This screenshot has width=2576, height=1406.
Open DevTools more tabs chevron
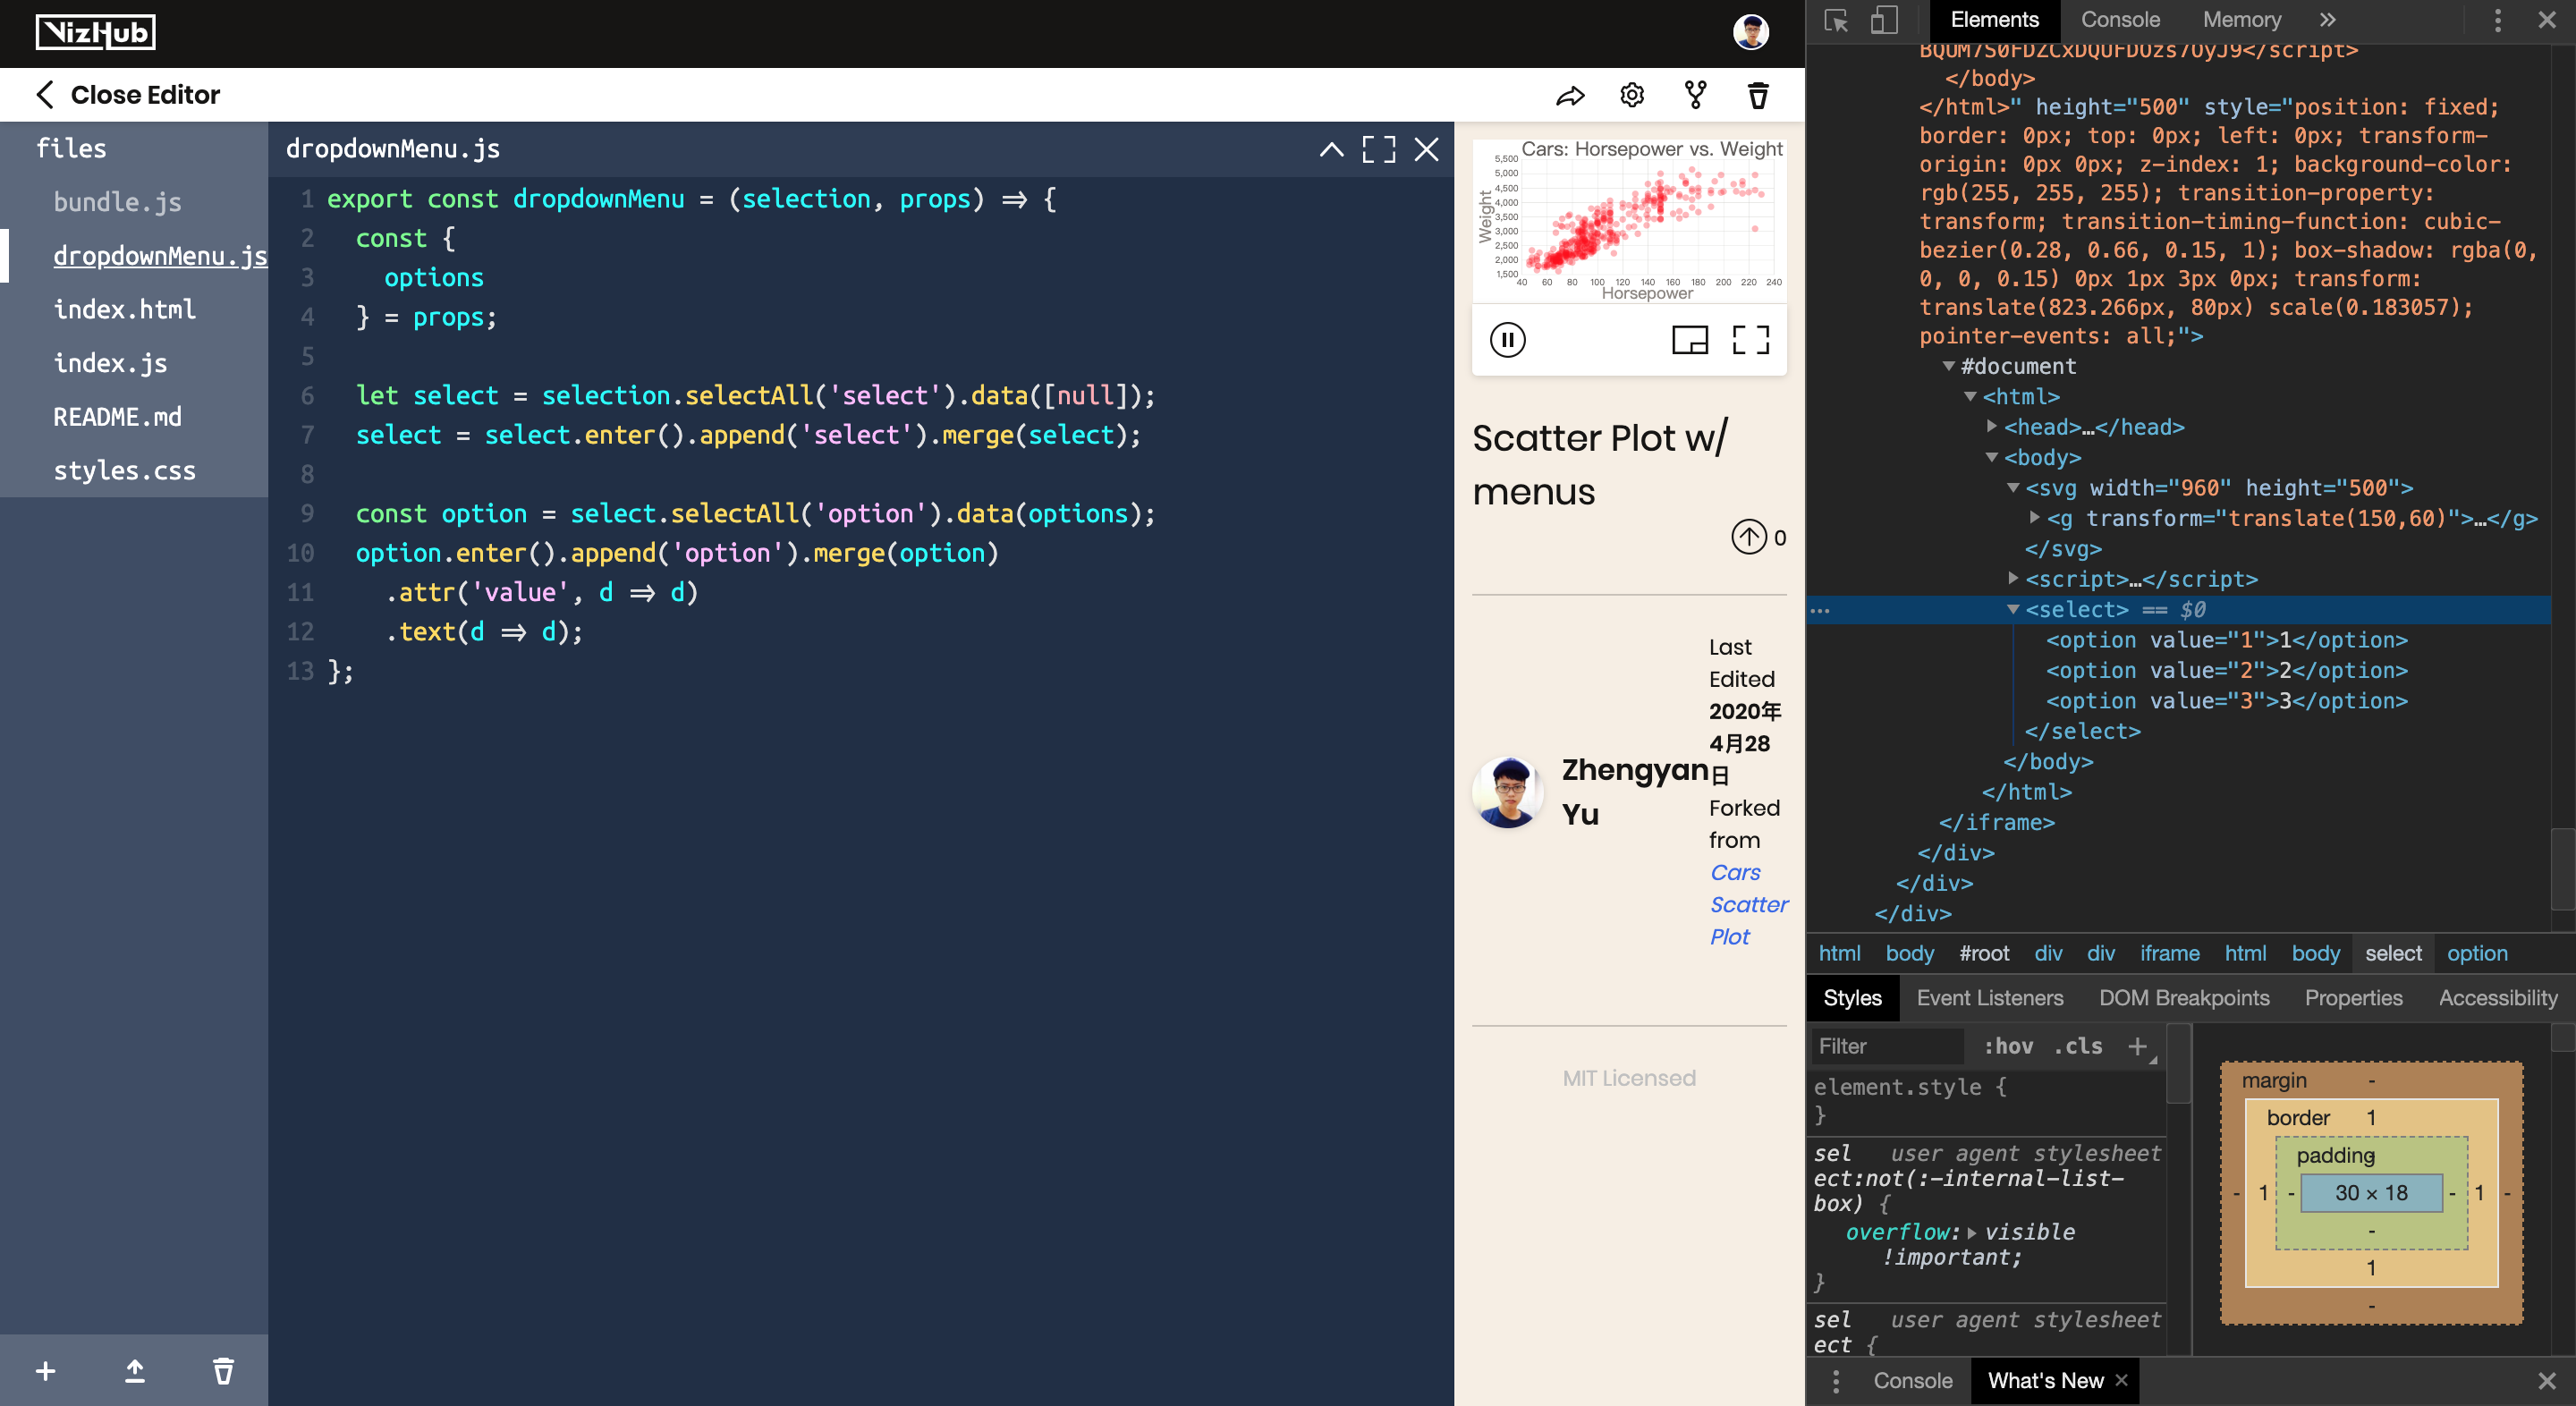tap(2328, 20)
